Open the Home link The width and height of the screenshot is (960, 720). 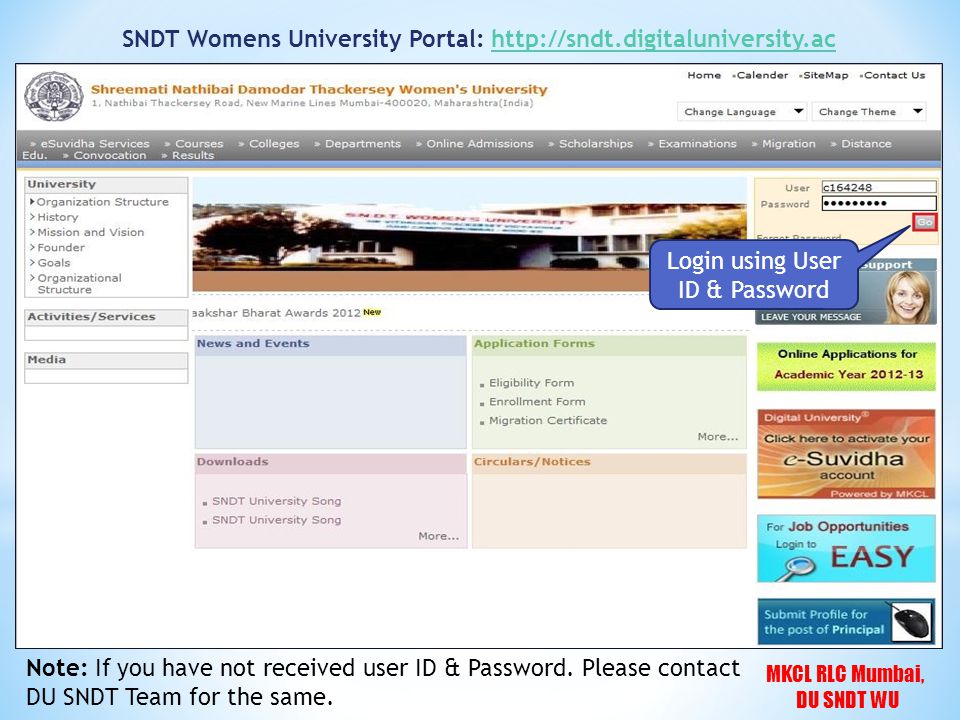(x=703, y=75)
